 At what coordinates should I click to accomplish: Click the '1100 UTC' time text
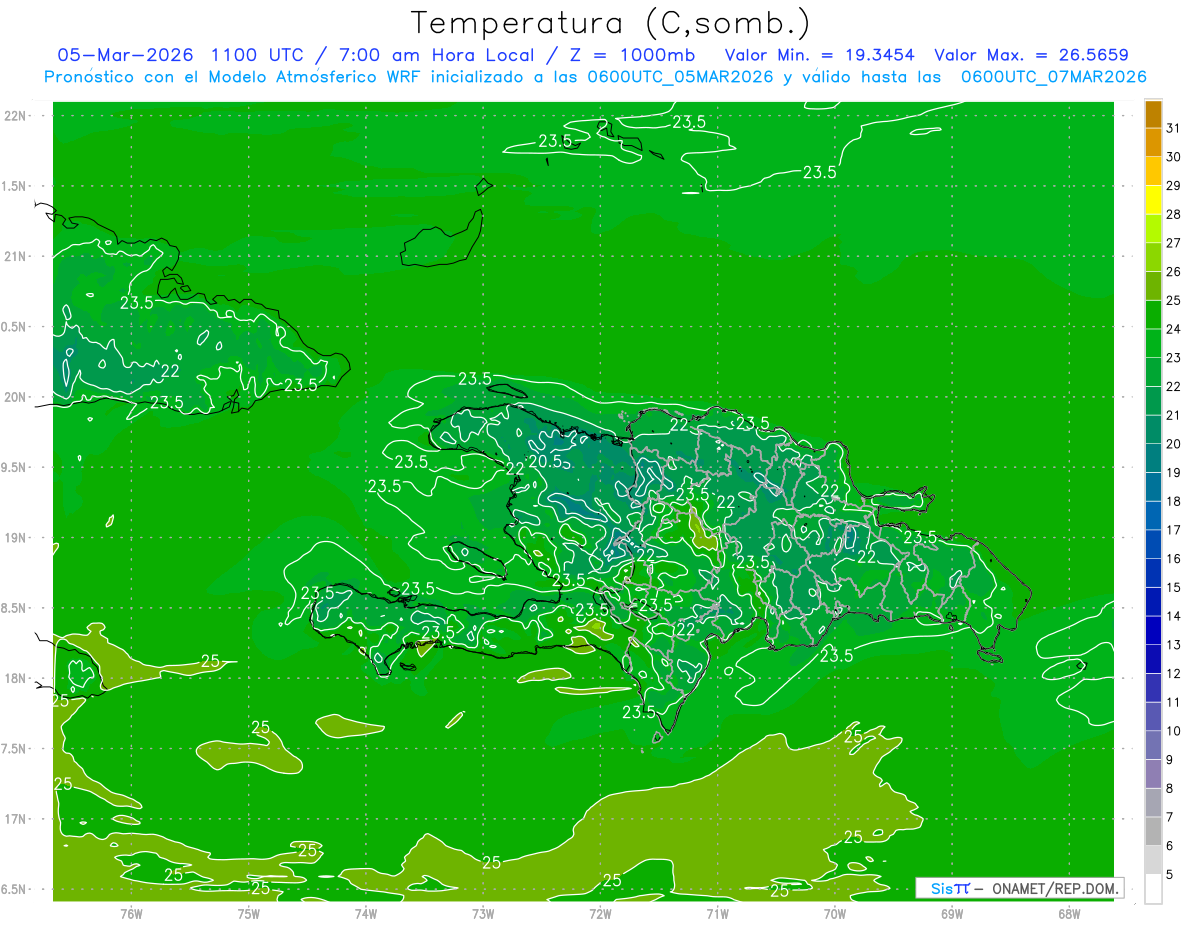pos(256,55)
